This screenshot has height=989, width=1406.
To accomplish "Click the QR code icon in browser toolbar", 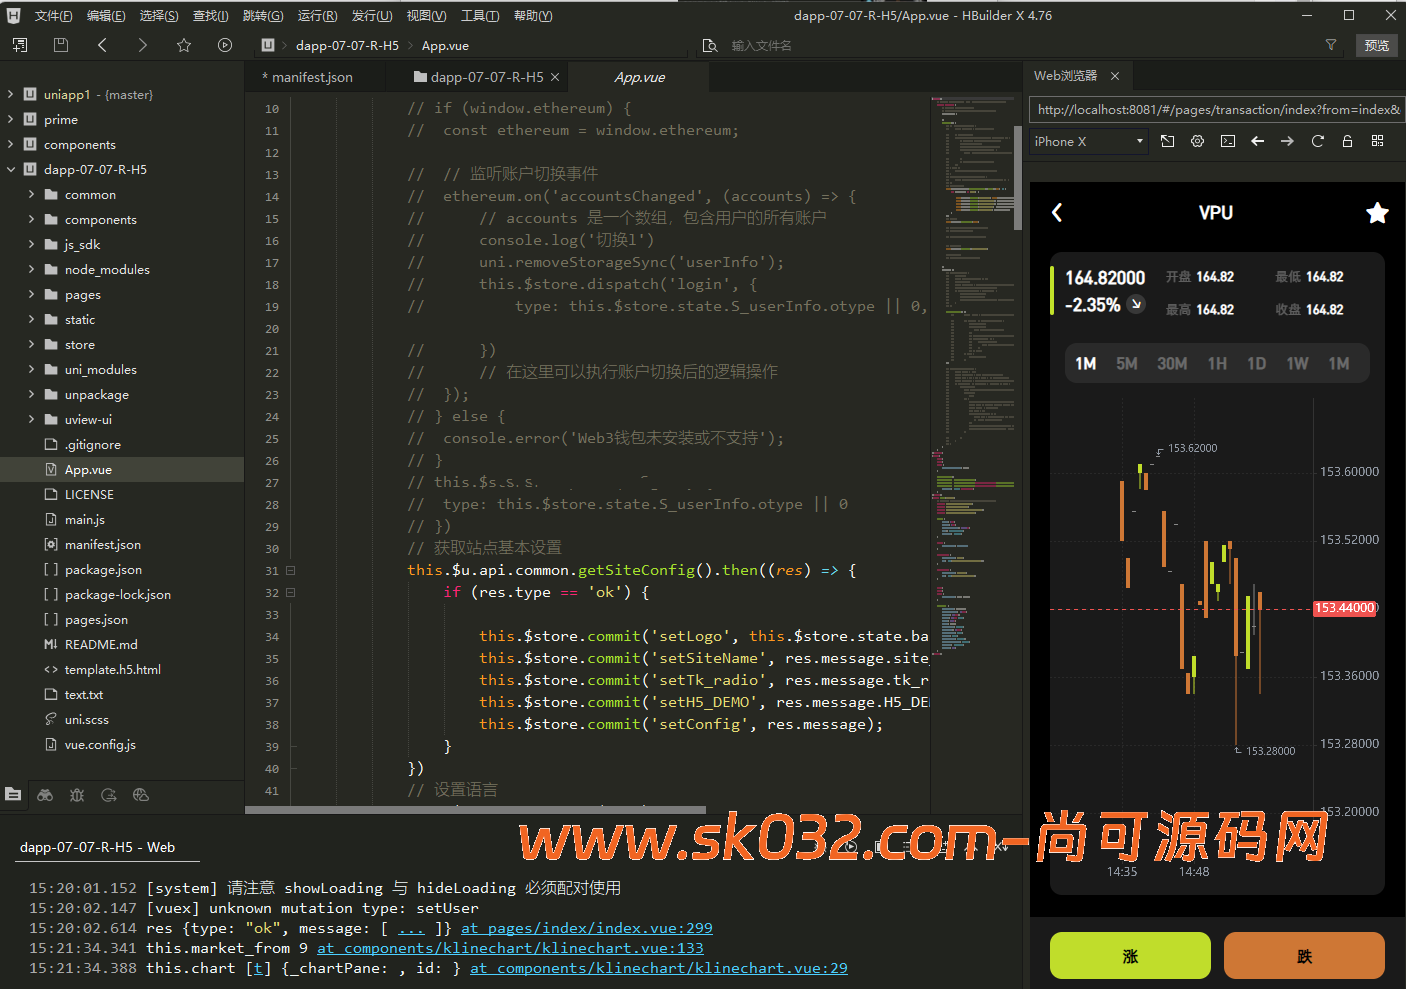I will pos(1377,141).
